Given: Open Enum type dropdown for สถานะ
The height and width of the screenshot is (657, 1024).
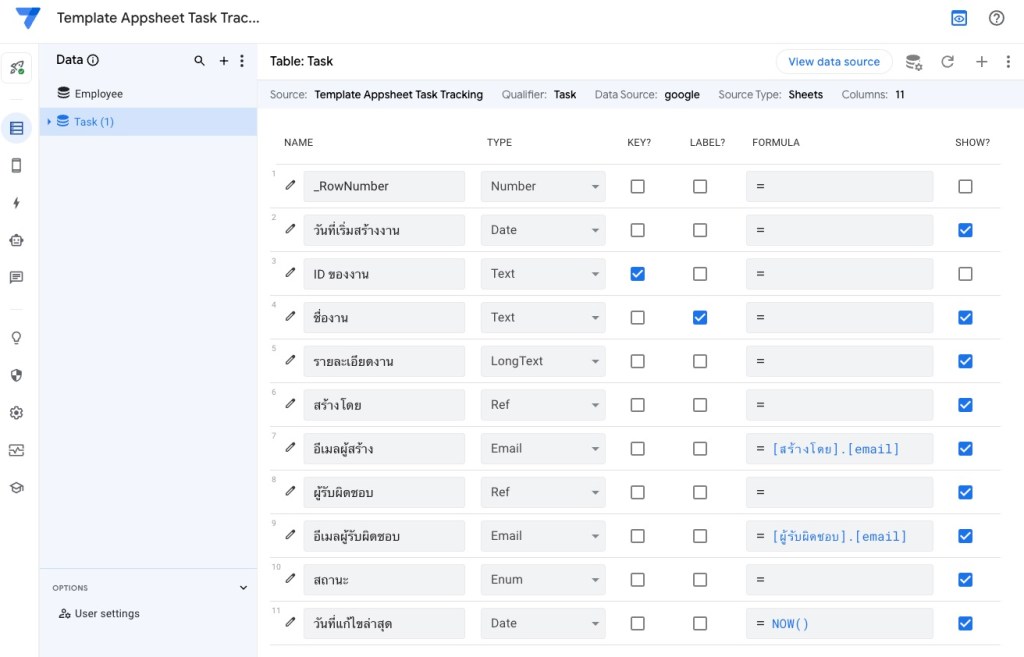Looking at the screenshot, I should 543,579.
